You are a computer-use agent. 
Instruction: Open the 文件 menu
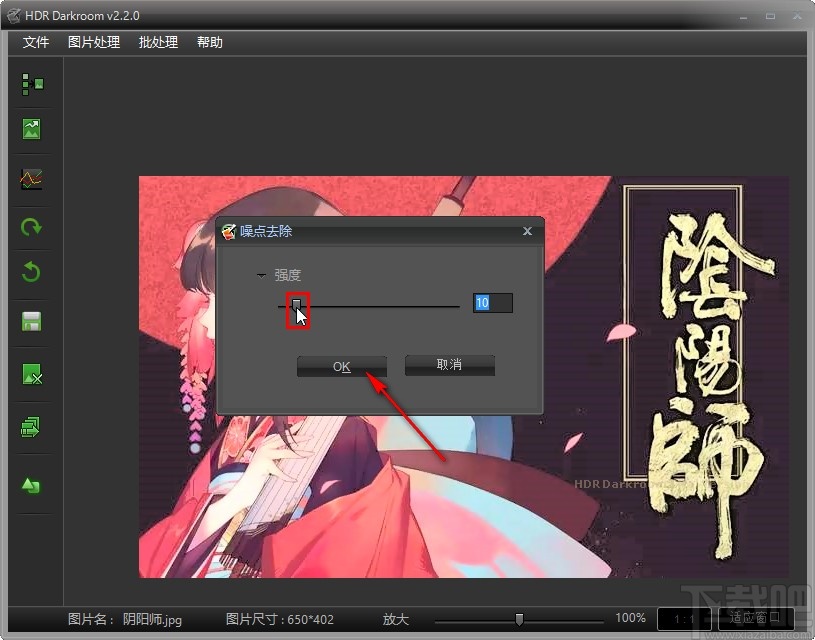click(x=35, y=42)
